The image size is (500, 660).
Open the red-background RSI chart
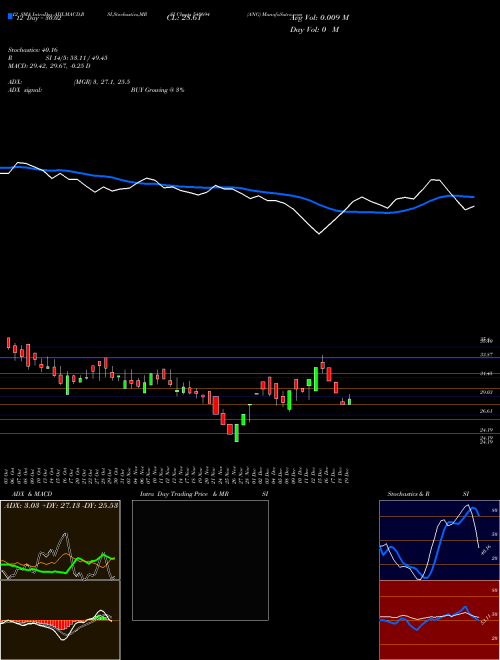pyautogui.click(x=439, y=620)
